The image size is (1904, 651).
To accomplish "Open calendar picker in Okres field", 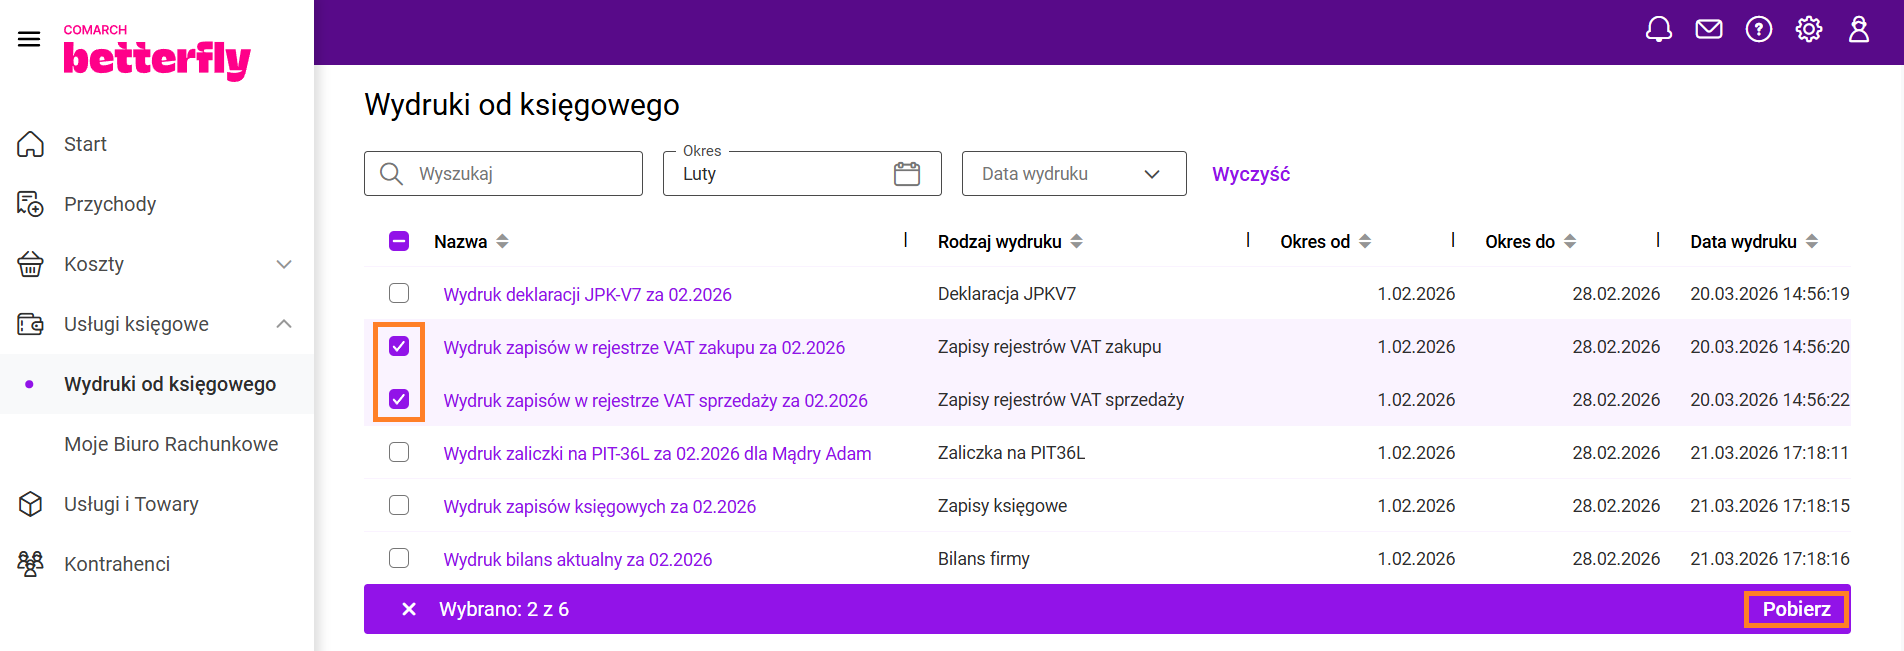I will (906, 174).
